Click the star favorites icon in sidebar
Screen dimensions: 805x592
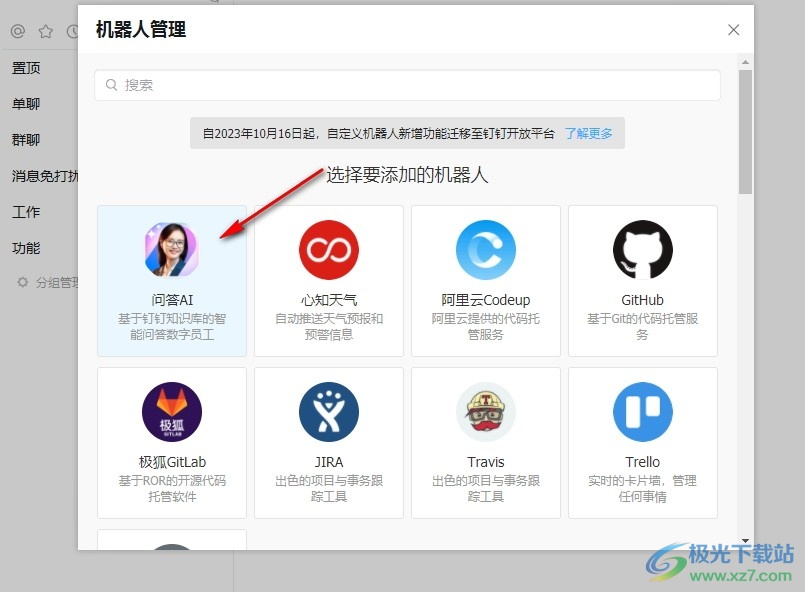point(46,31)
